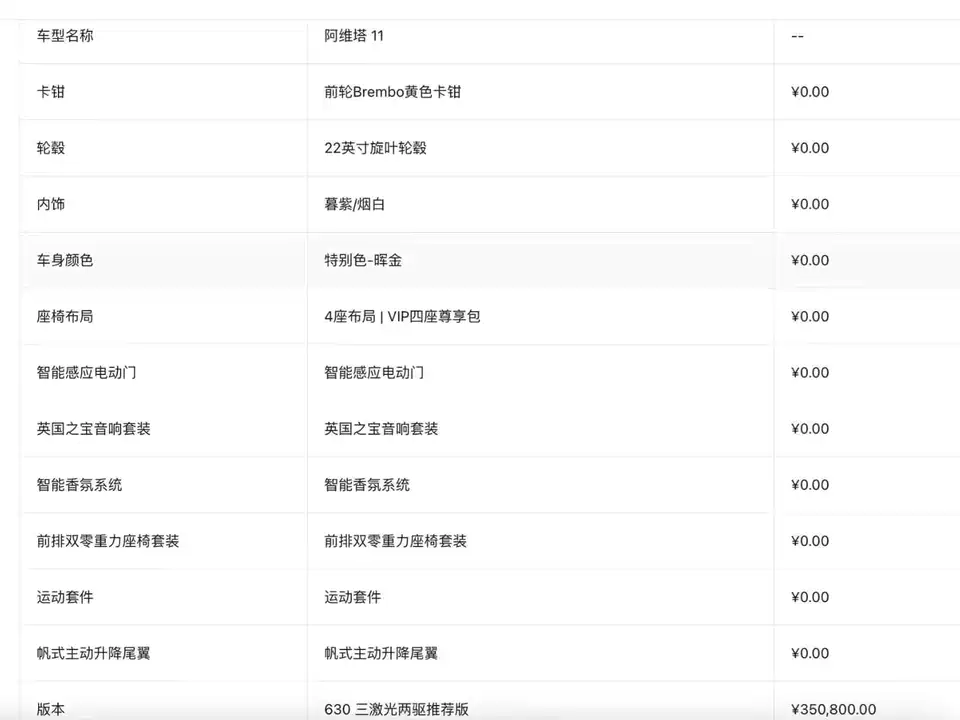Click the 轮毂 row label
The width and height of the screenshot is (960, 720).
pyautogui.click(x=51, y=148)
